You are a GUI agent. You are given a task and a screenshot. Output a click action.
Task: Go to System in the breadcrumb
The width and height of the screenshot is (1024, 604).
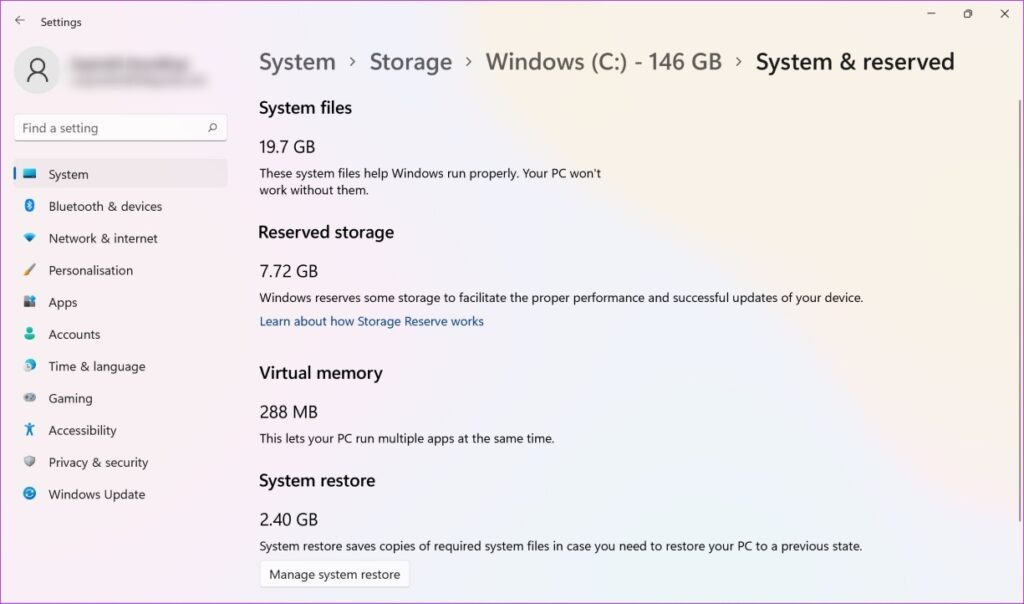(x=296, y=62)
